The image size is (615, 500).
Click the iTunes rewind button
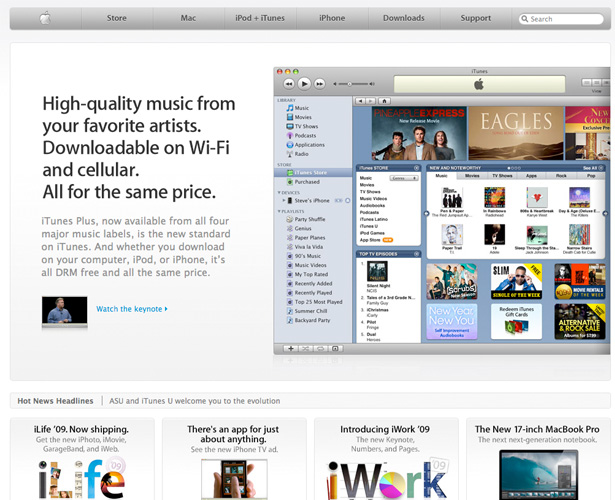289,84
